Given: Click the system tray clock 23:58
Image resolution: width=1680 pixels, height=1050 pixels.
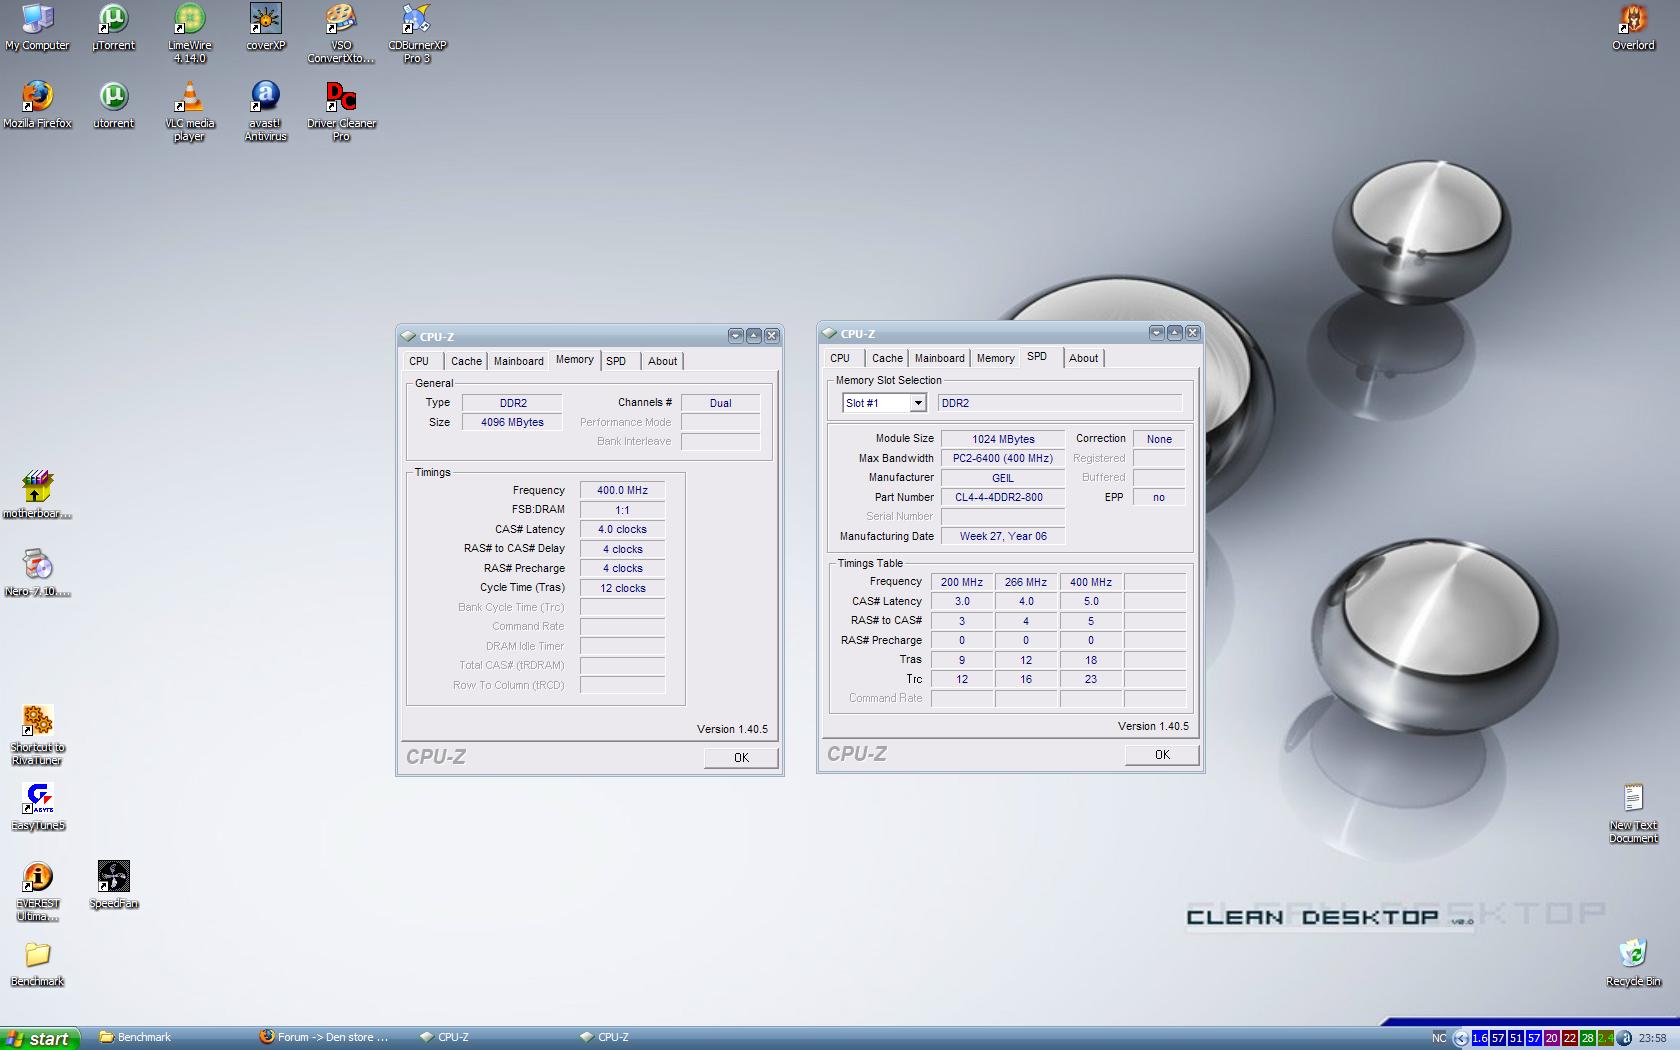Looking at the screenshot, I should [x=1652, y=1038].
